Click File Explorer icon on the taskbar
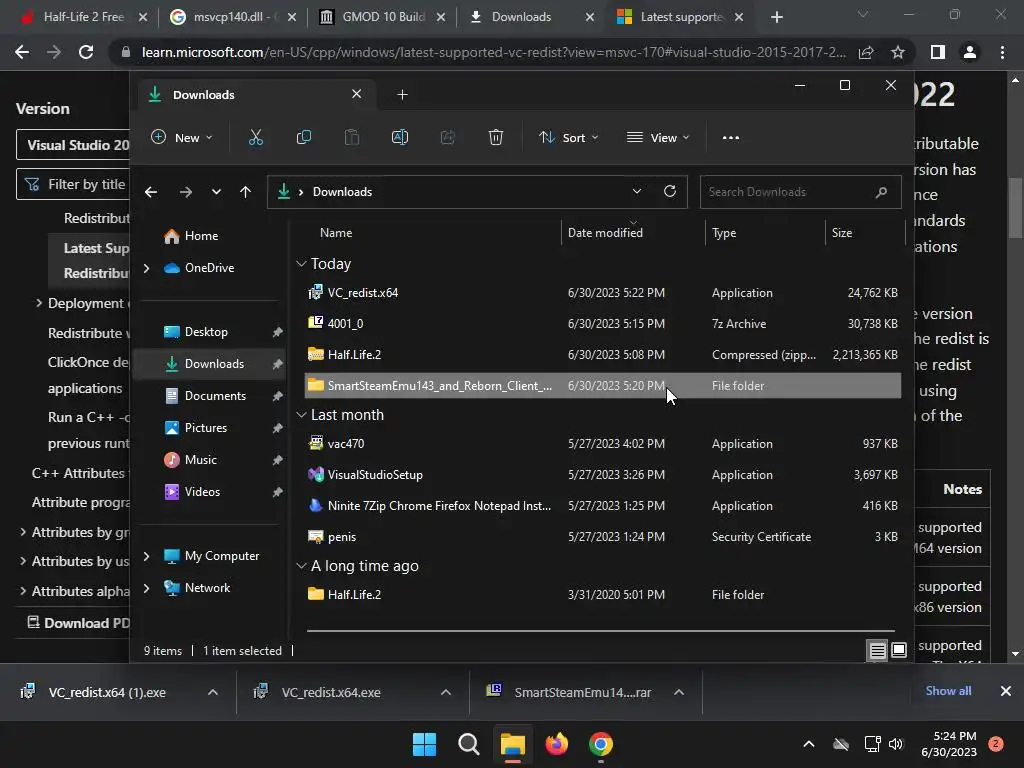The height and width of the screenshot is (768, 1024). (513, 744)
